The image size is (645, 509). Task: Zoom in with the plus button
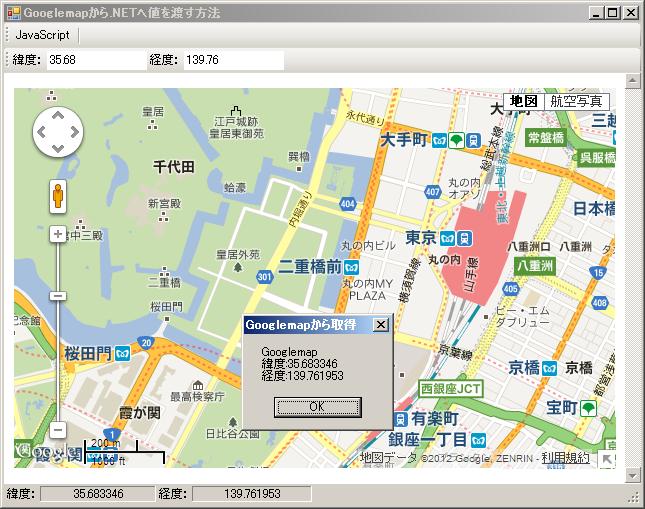[x=58, y=234]
